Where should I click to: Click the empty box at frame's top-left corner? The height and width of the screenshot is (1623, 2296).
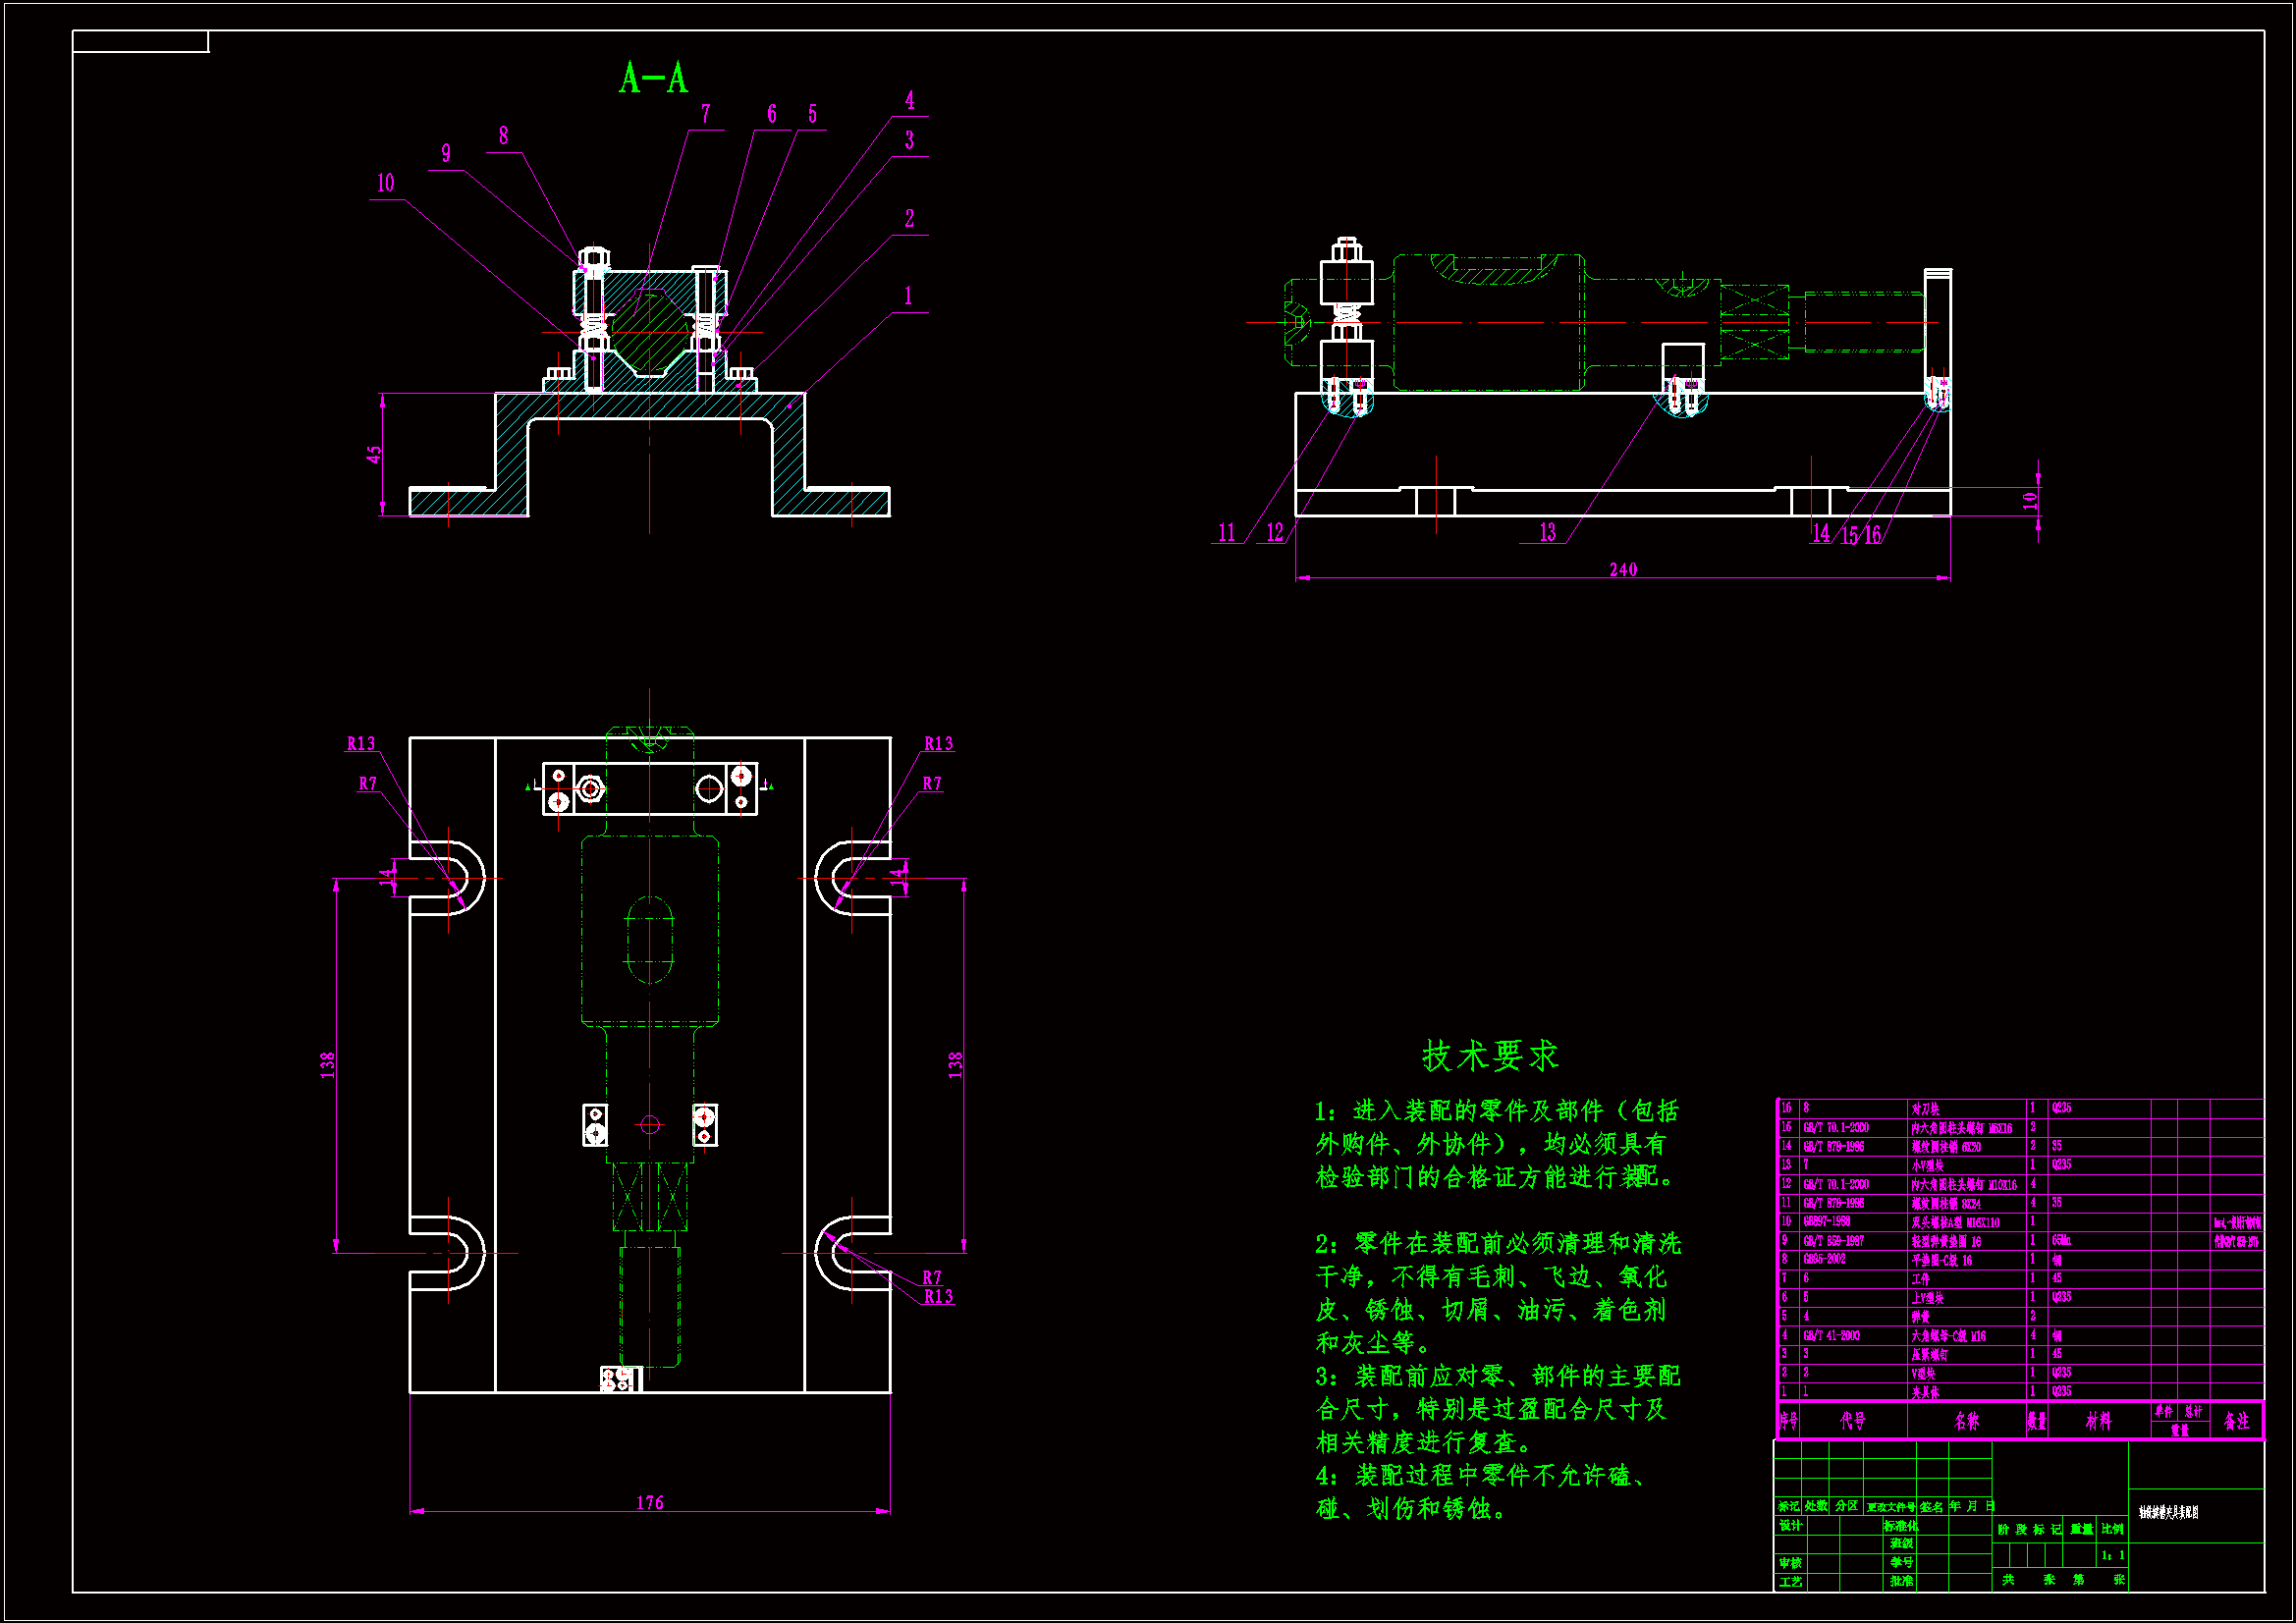coord(140,41)
